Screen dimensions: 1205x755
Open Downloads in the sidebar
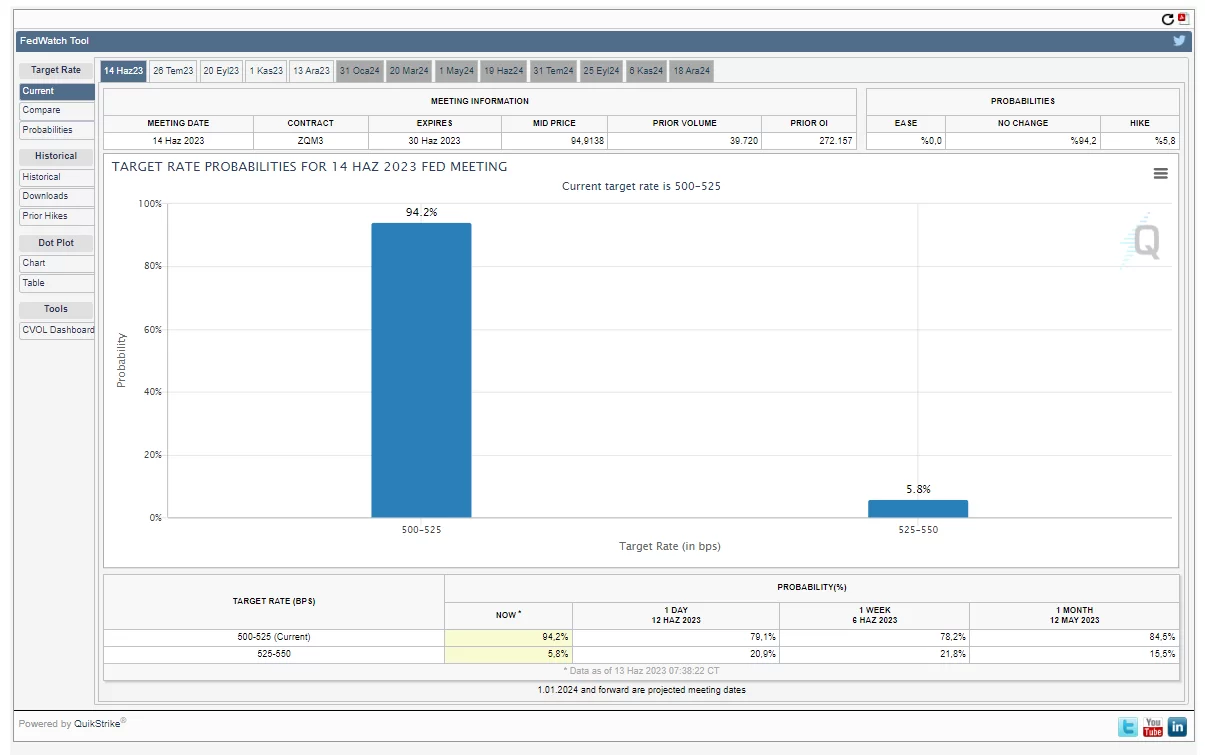(x=57, y=196)
